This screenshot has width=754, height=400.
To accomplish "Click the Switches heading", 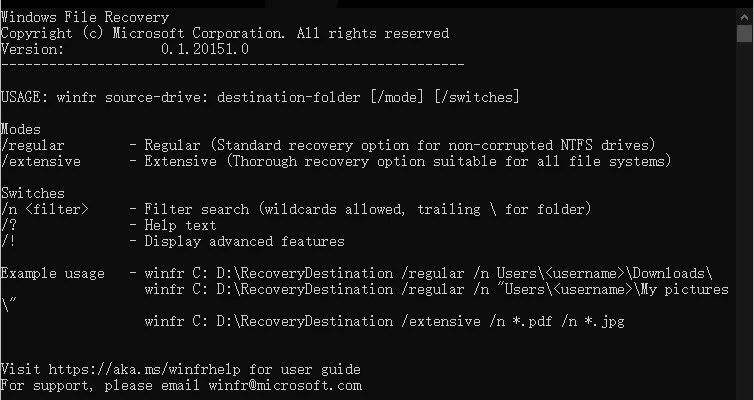I will (x=32, y=193).
